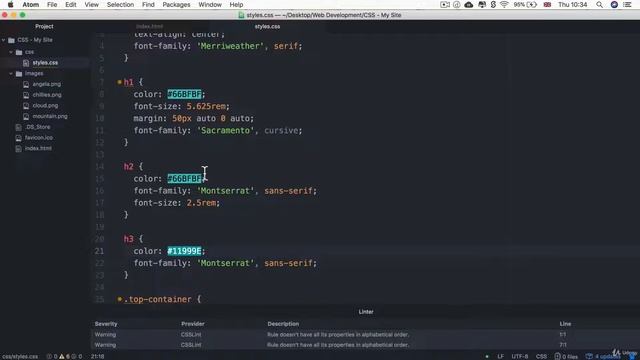
Task: Collapse the css folder arrow
Action: tap(11, 52)
